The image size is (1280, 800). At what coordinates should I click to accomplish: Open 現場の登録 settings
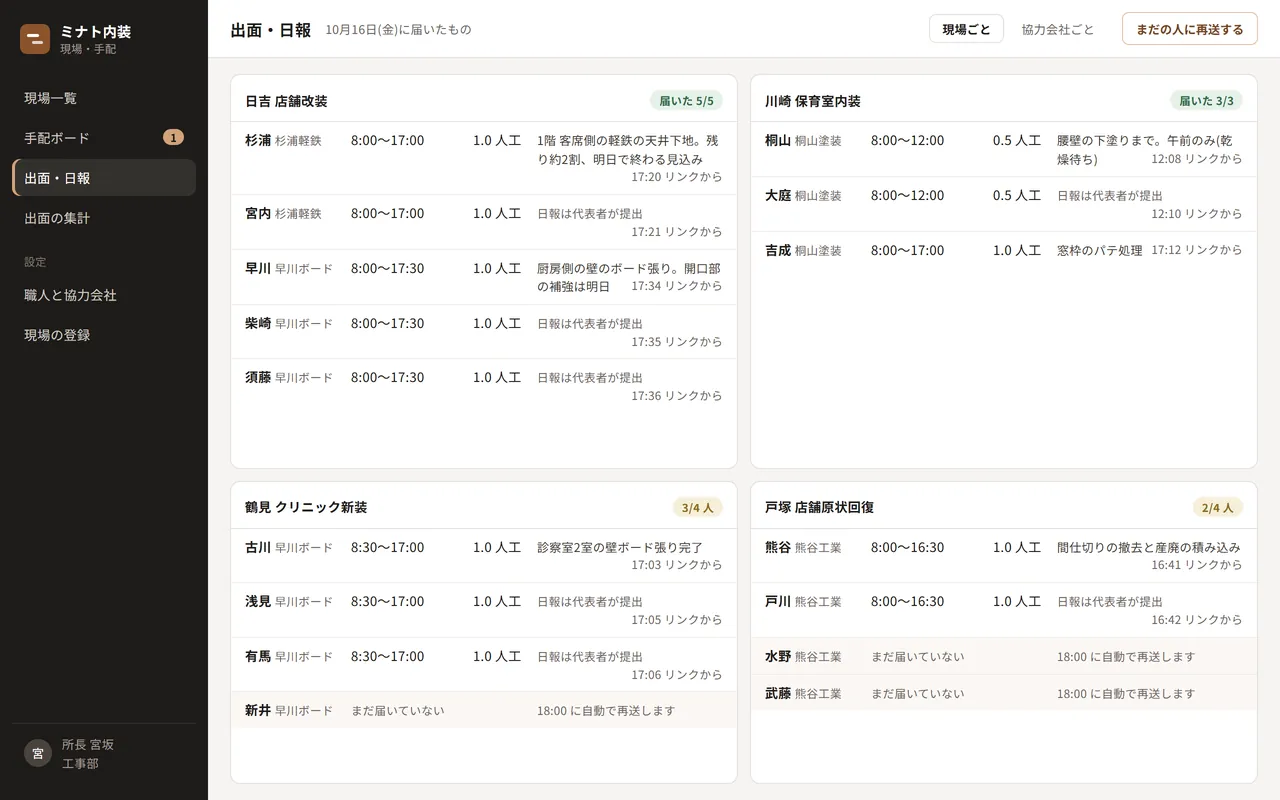click(104, 335)
